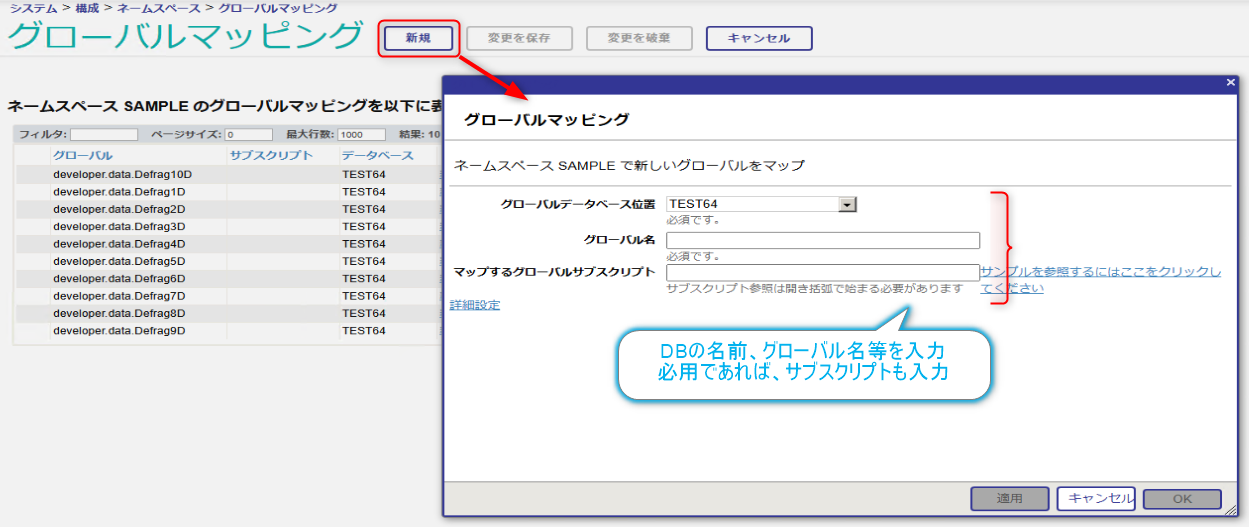Click the ページサイズ input field
The height and width of the screenshot is (527, 1249).
pos(248,134)
